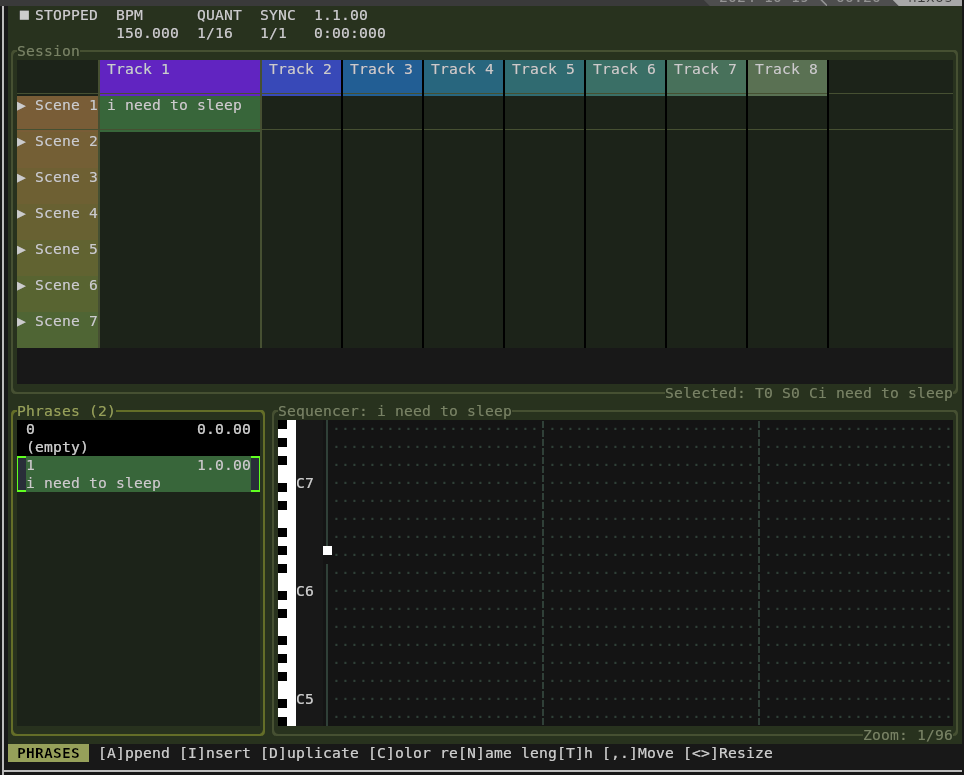This screenshot has height=775, width=964.
Task: Select the Track 7 header
Action: pyautogui.click(x=706, y=77)
